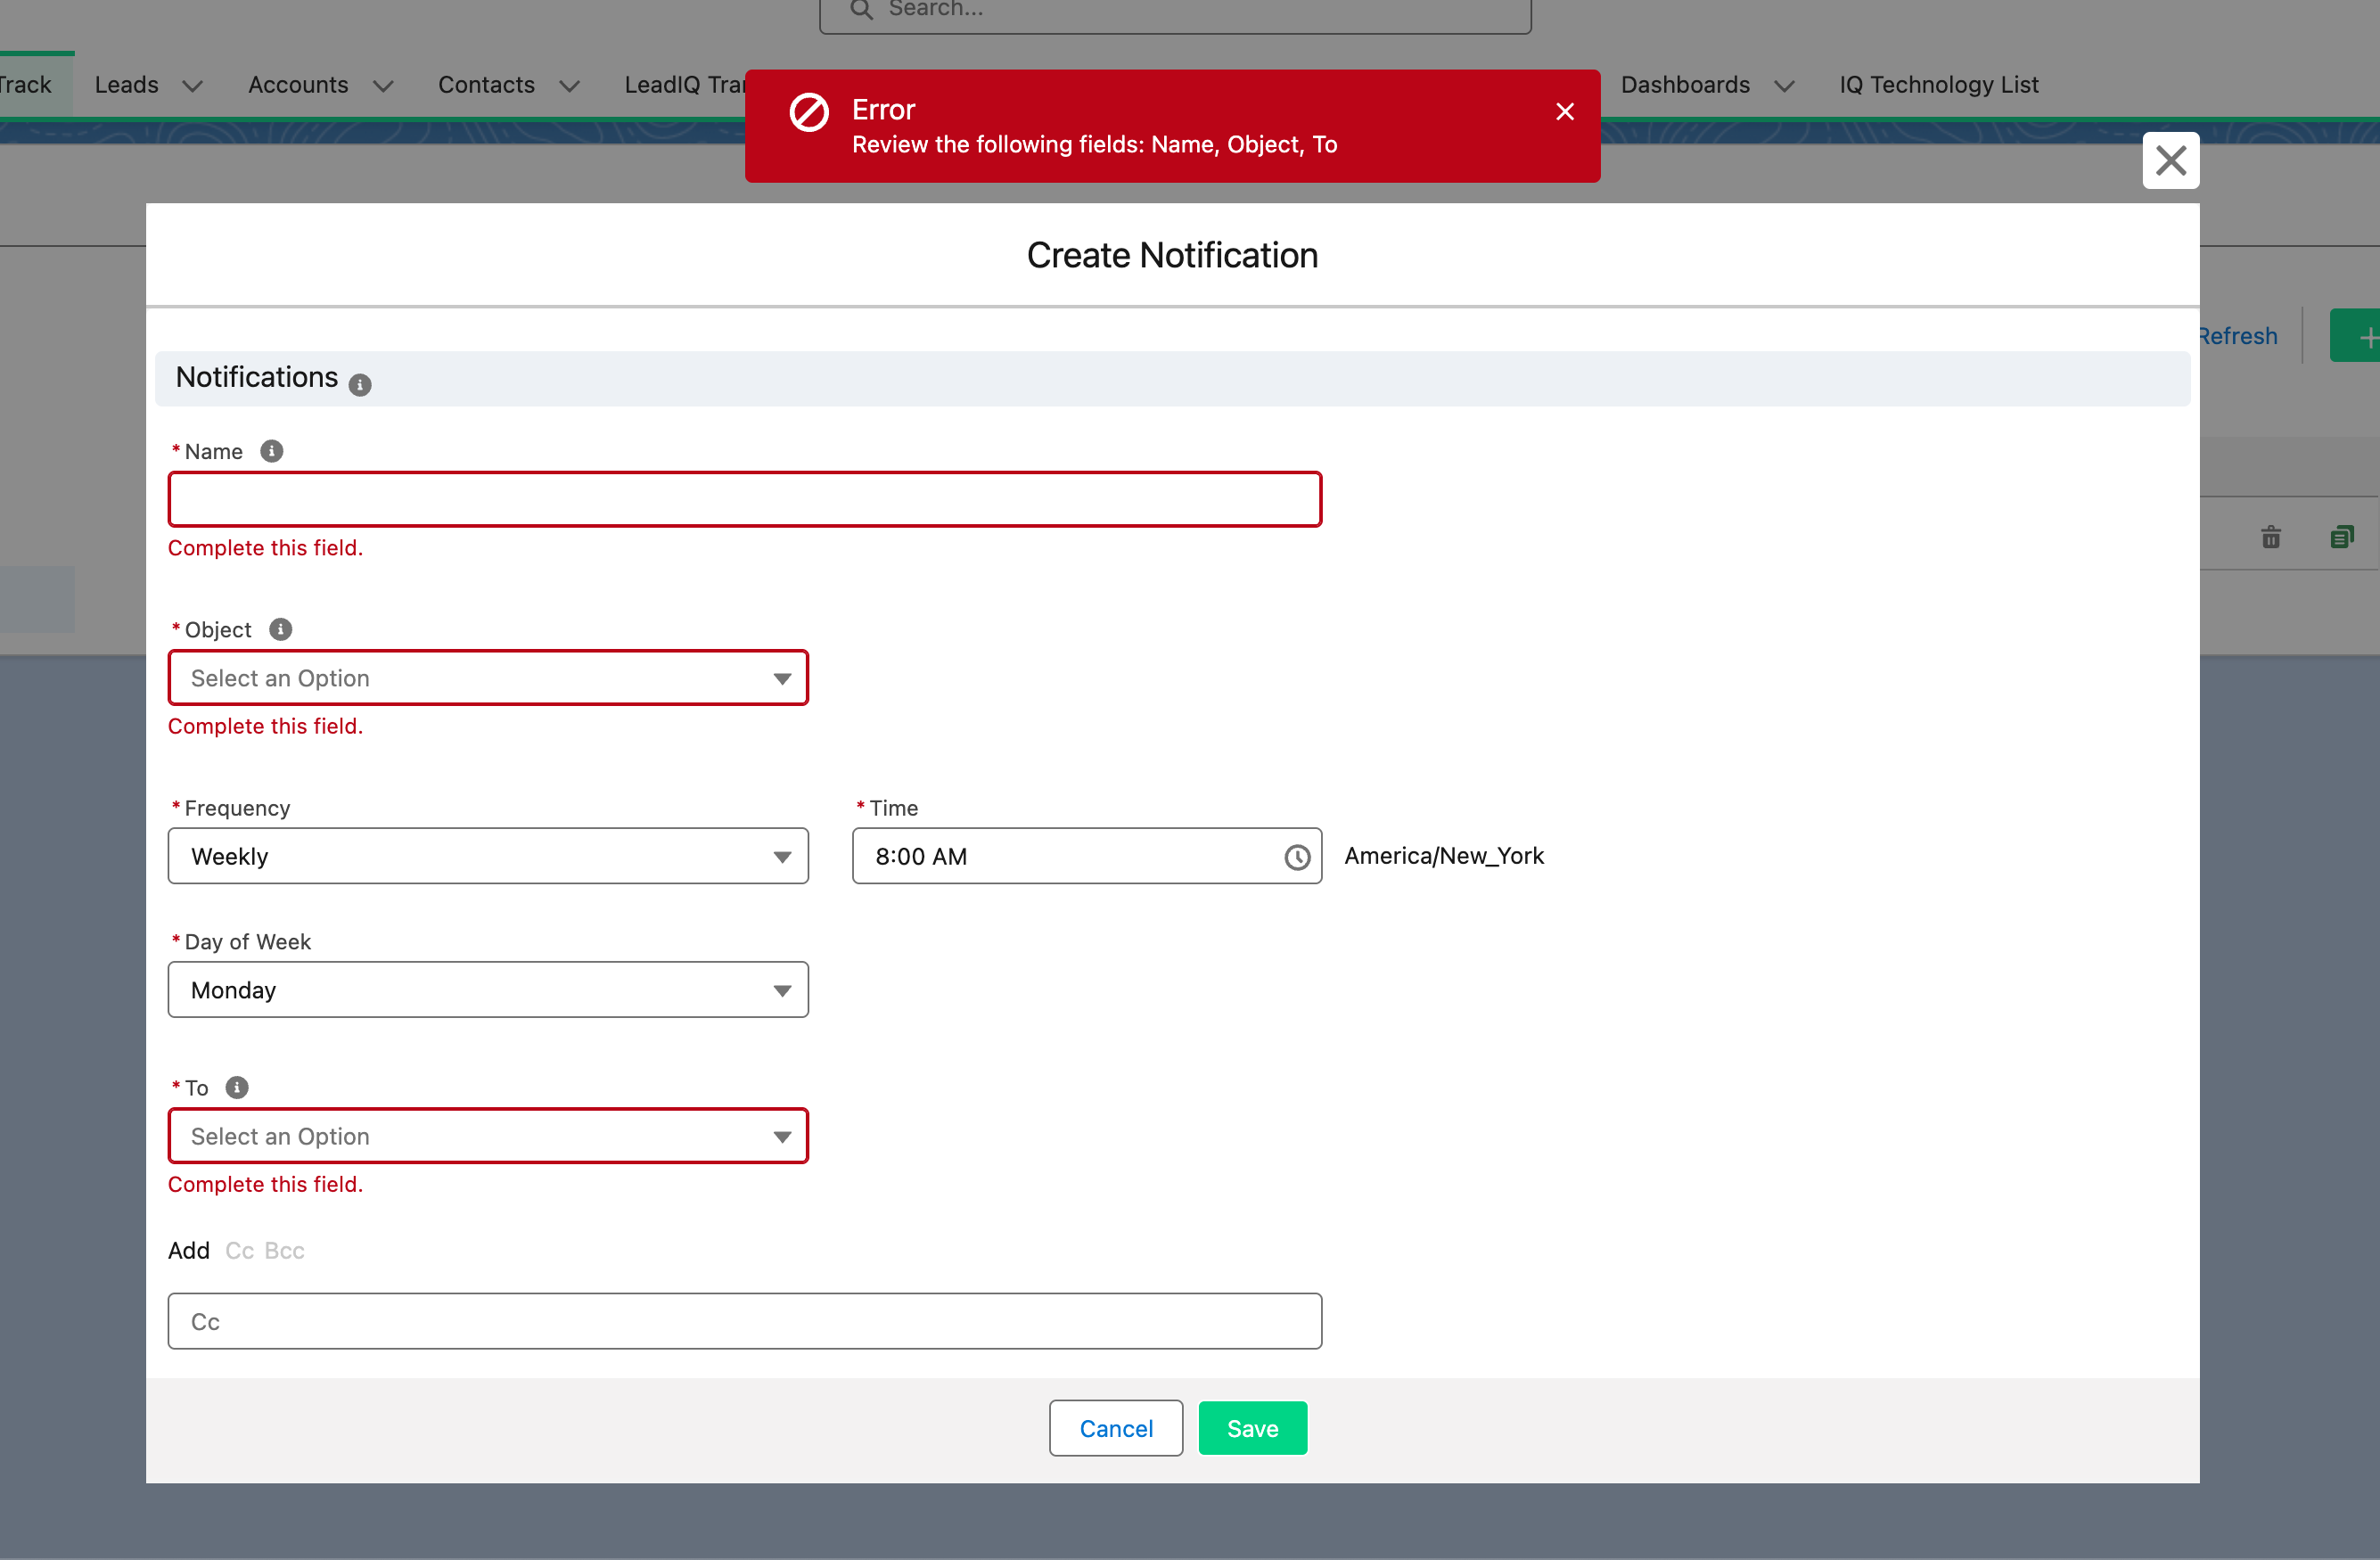
Task: Click the To field info icon
Action: pos(236,1087)
